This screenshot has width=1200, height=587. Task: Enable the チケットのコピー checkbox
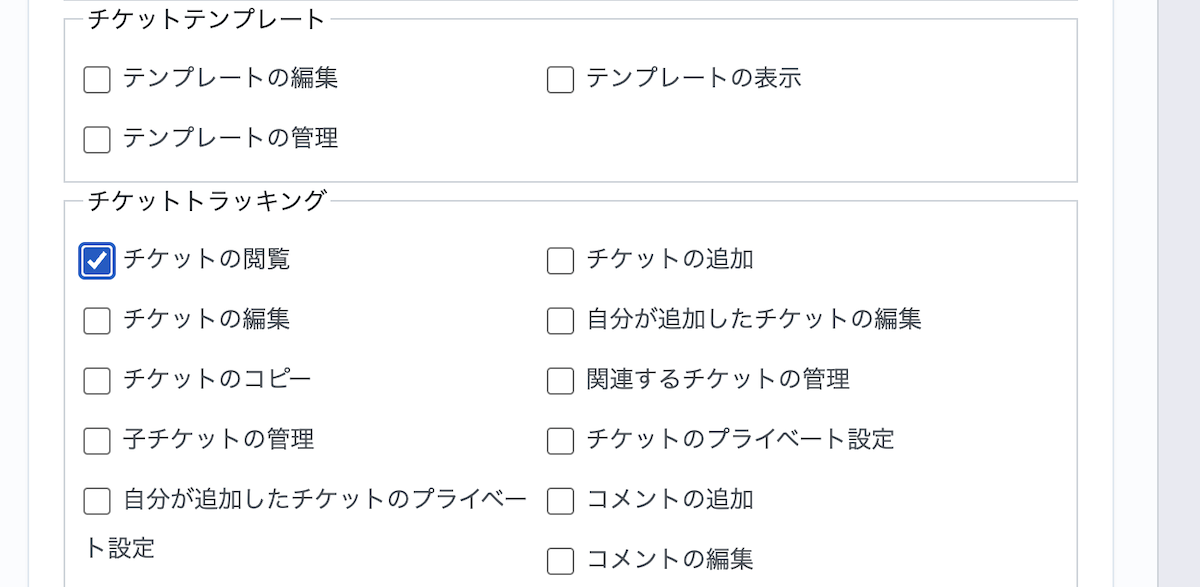97,381
